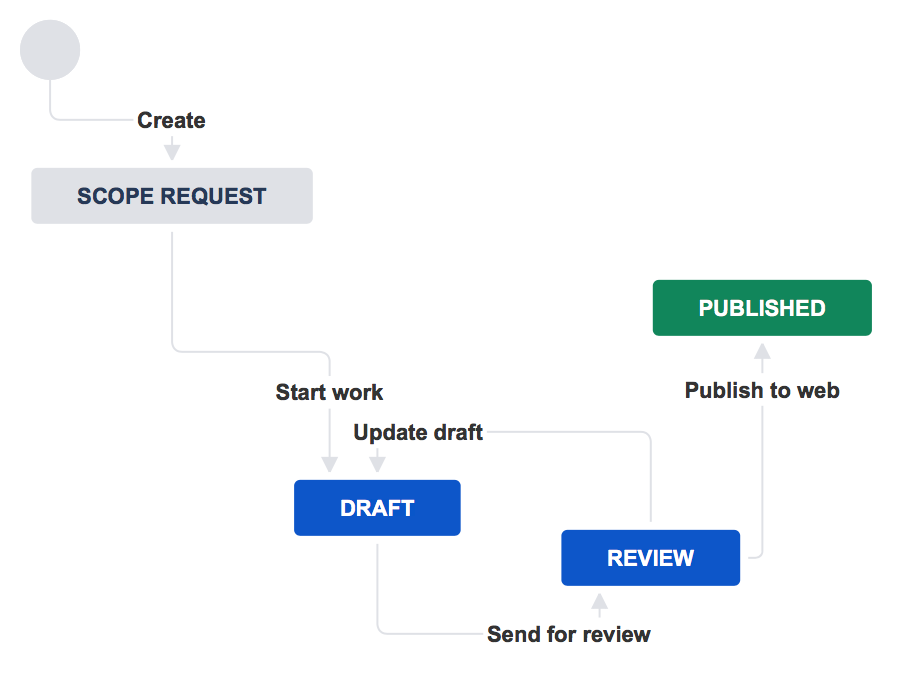Click the Publish to web transition label

(x=761, y=390)
